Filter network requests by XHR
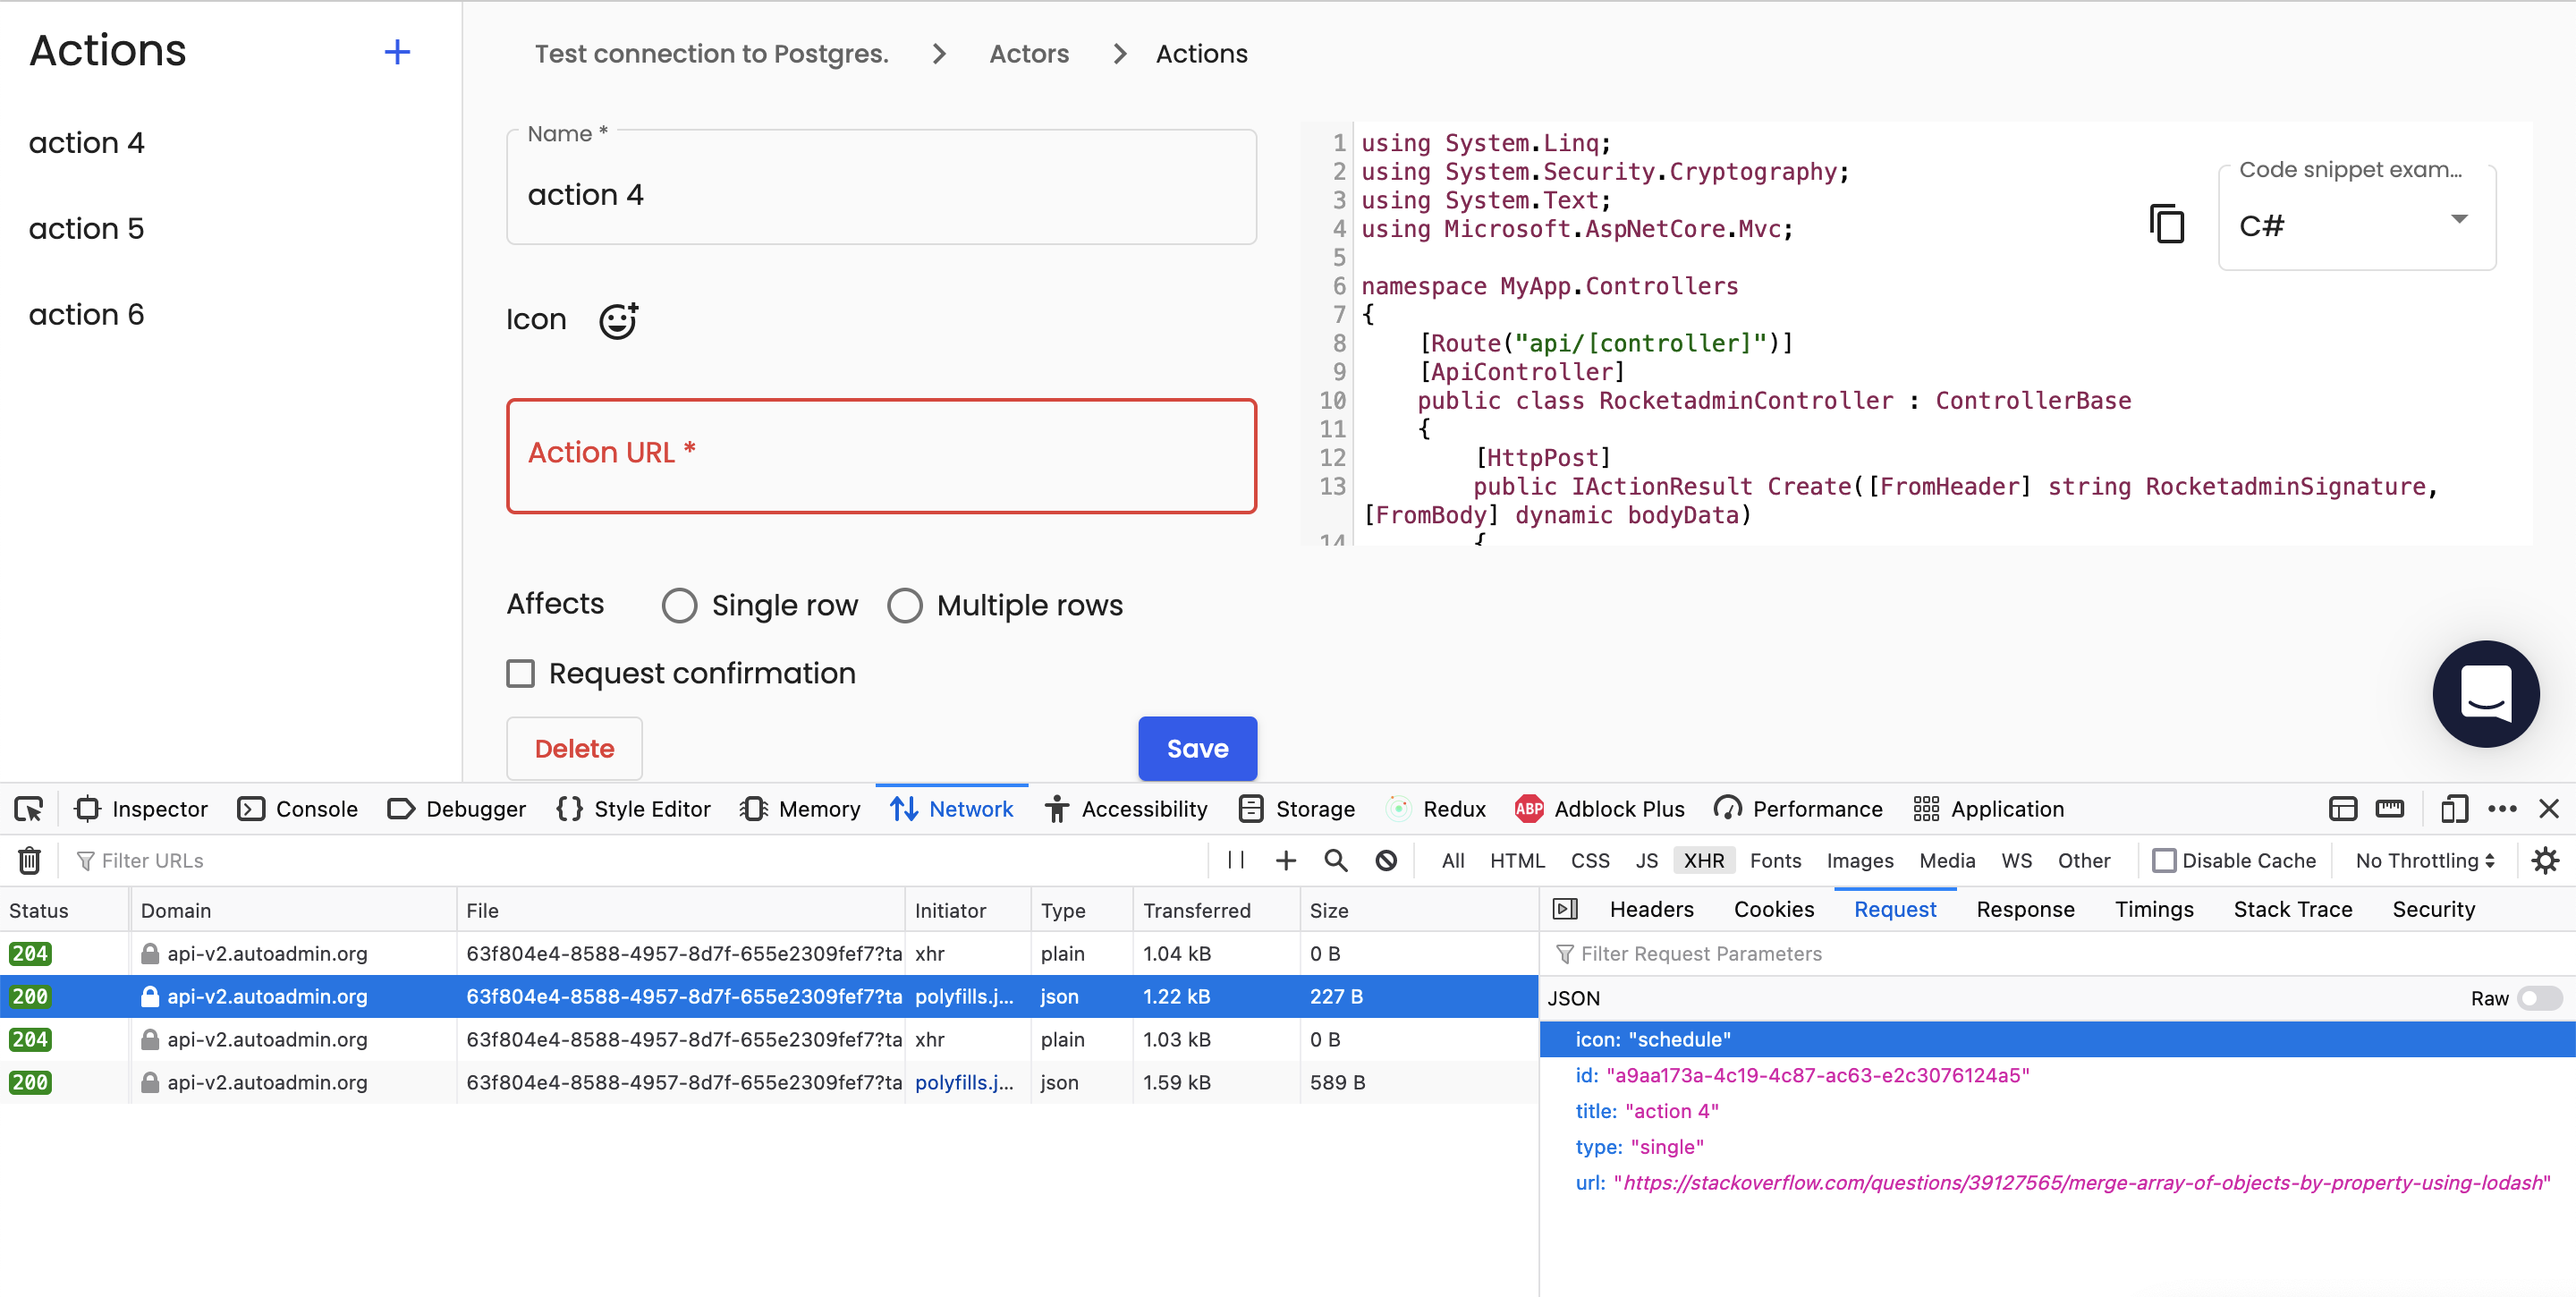Viewport: 2576px width, 1297px height. point(1704,860)
